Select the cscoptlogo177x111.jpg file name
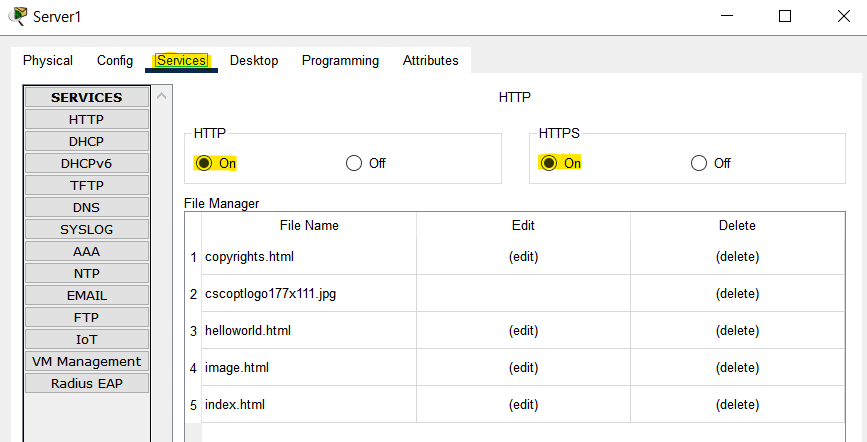The height and width of the screenshot is (442, 867). 270,294
